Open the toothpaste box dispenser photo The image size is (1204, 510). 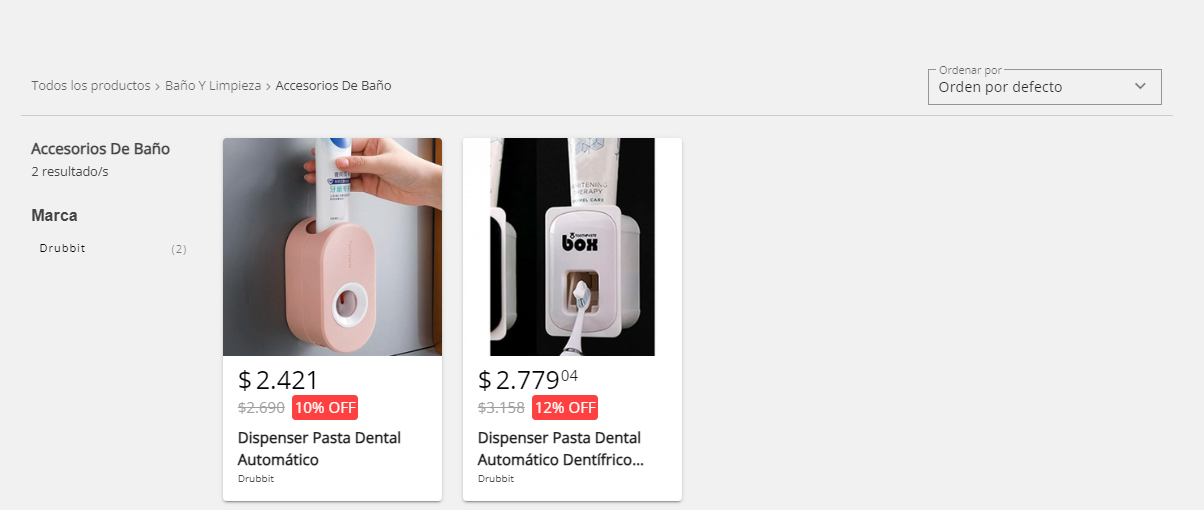pos(572,247)
